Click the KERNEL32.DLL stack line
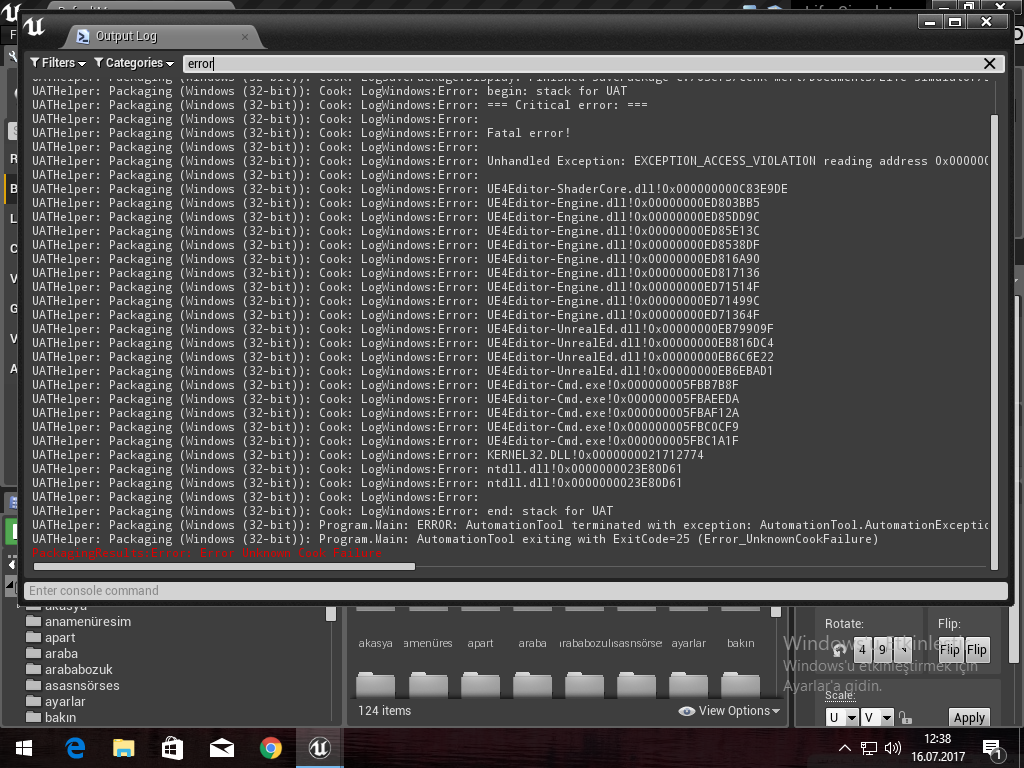1024x768 pixels. click(x=368, y=455)
